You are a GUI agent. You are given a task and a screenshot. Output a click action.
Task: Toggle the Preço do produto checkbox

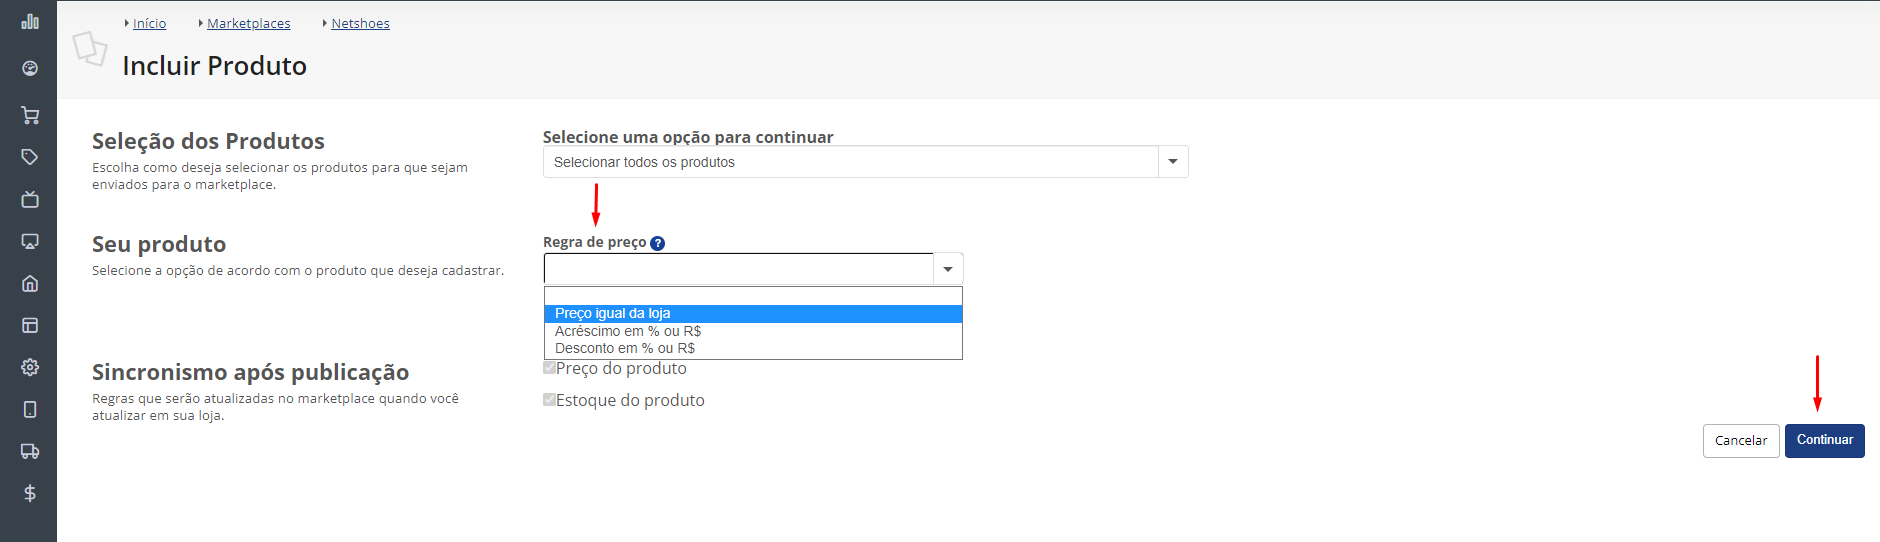(x=549, y=368)
